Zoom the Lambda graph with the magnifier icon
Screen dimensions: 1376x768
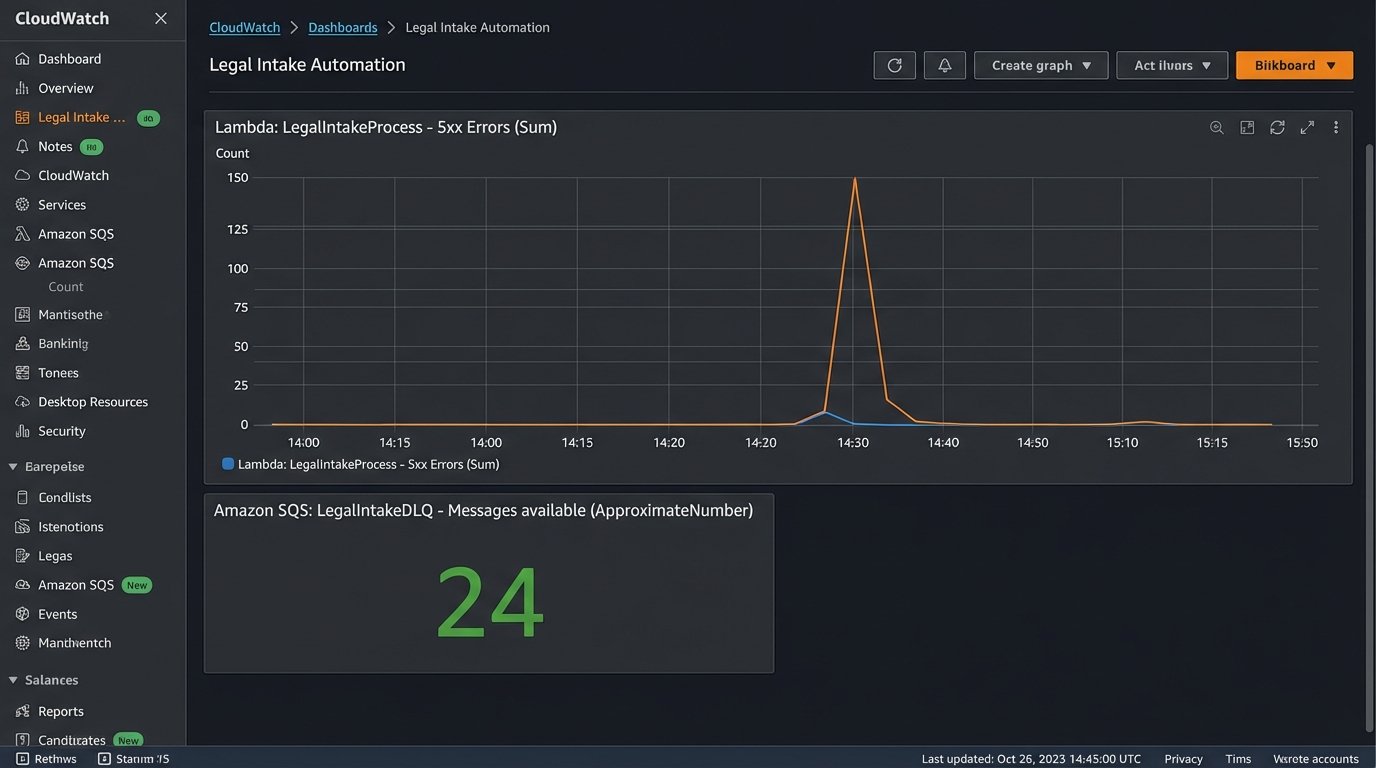[1216, 127]
